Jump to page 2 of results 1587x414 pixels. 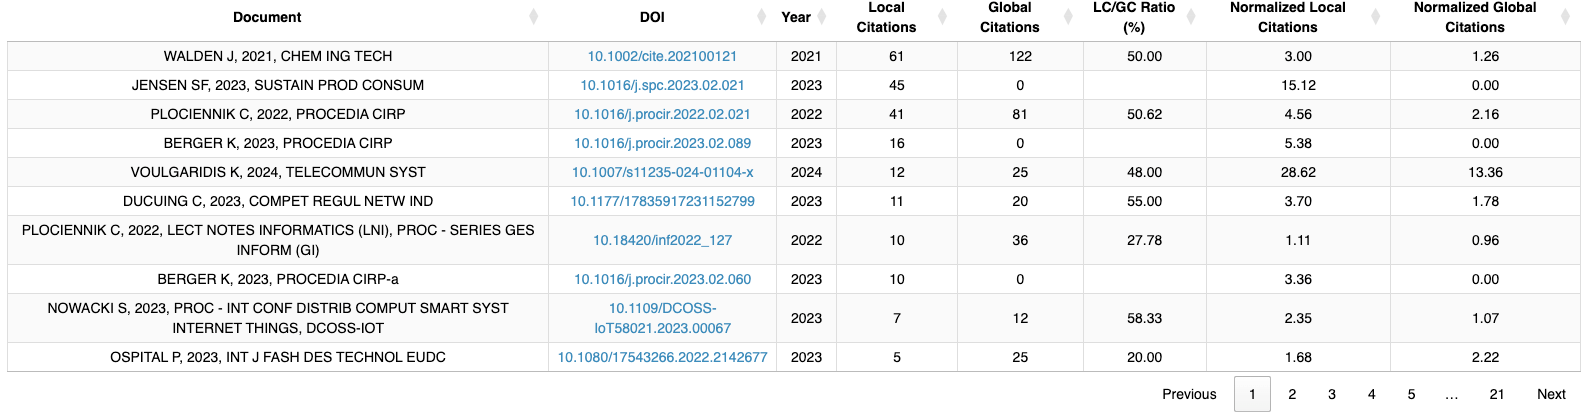[x=1292, y=394]
